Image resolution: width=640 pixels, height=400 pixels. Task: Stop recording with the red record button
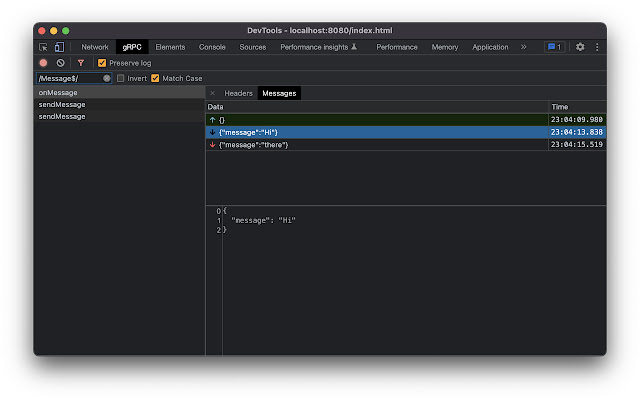[x=43, y=63]
